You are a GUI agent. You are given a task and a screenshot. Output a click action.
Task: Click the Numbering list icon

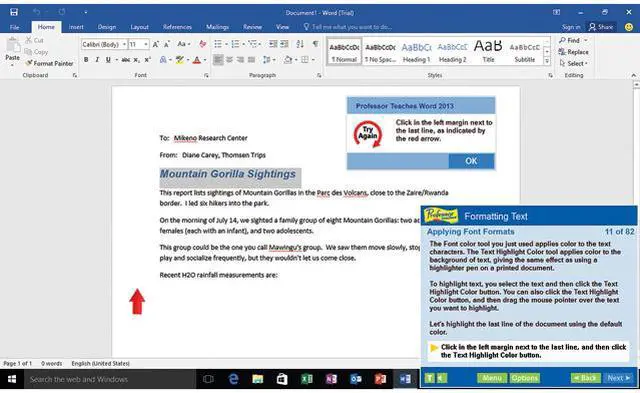(x=236, y=44)
